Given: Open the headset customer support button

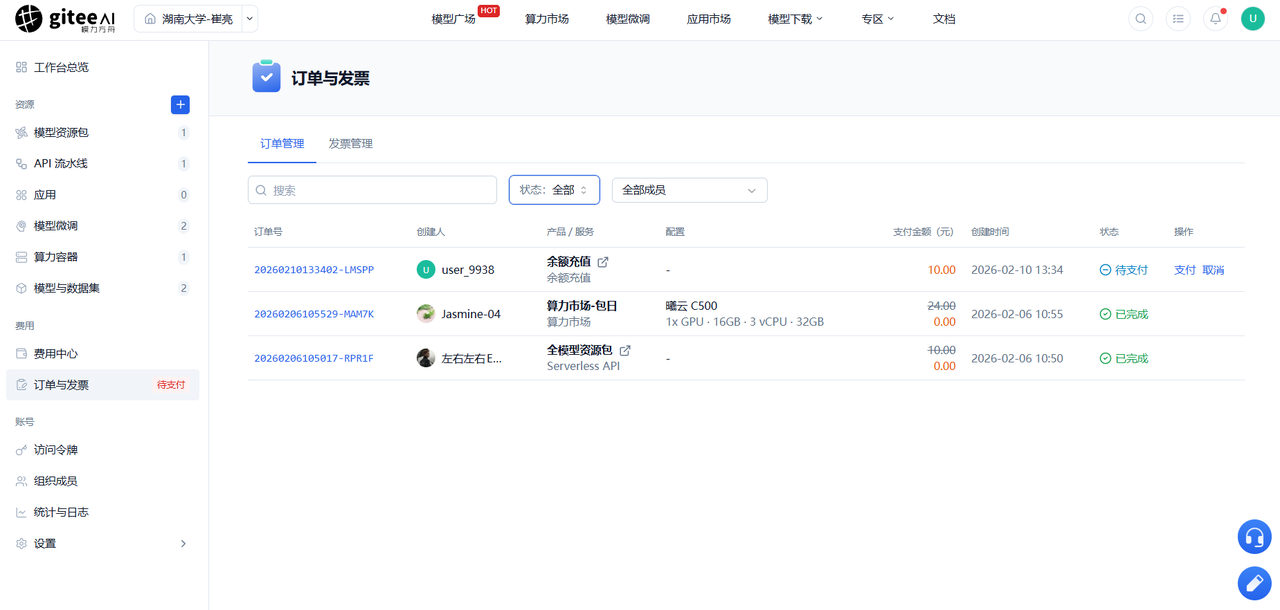Looking at the screenshot, I should point(1254,537).
